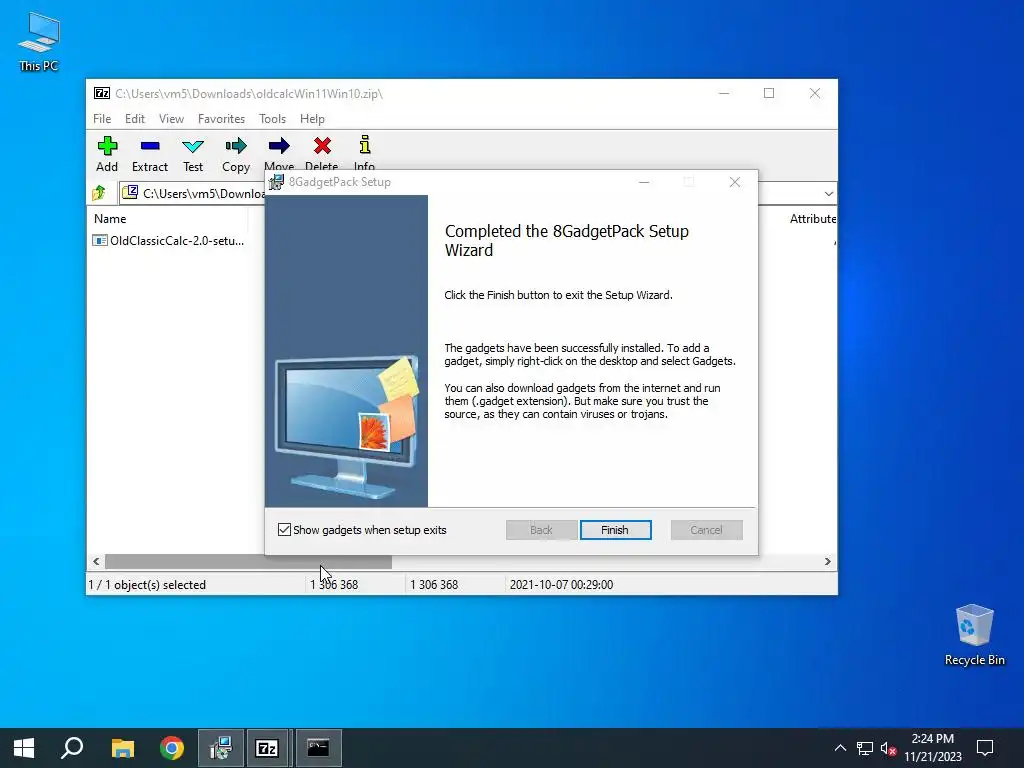Select the Recycle Bin desktop icon
This screenshot has height=768, width=1024.
click(x=974, y=635)
